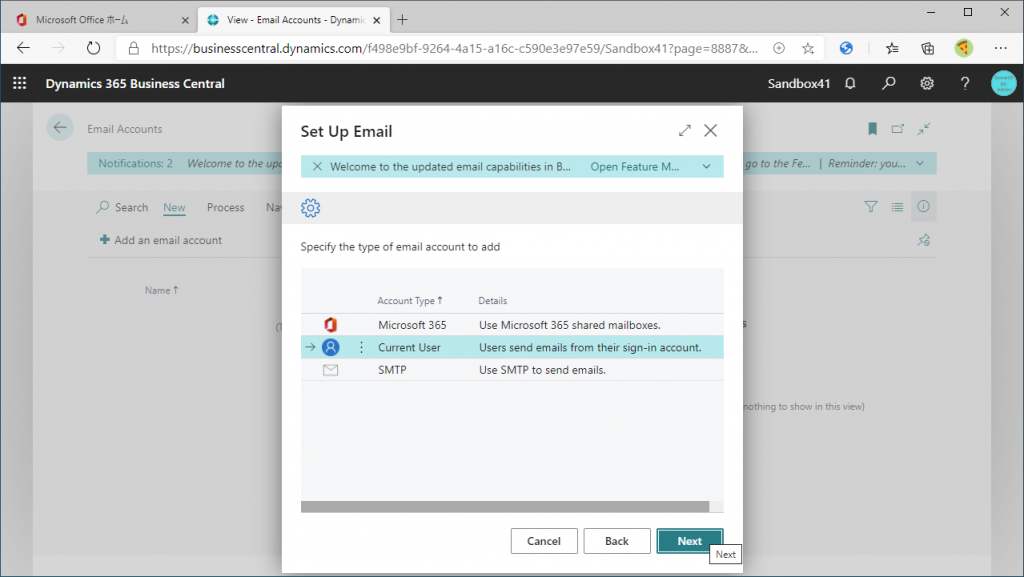Open the app launcher waffle menu
1024x577 pixels.
[20, 83]
